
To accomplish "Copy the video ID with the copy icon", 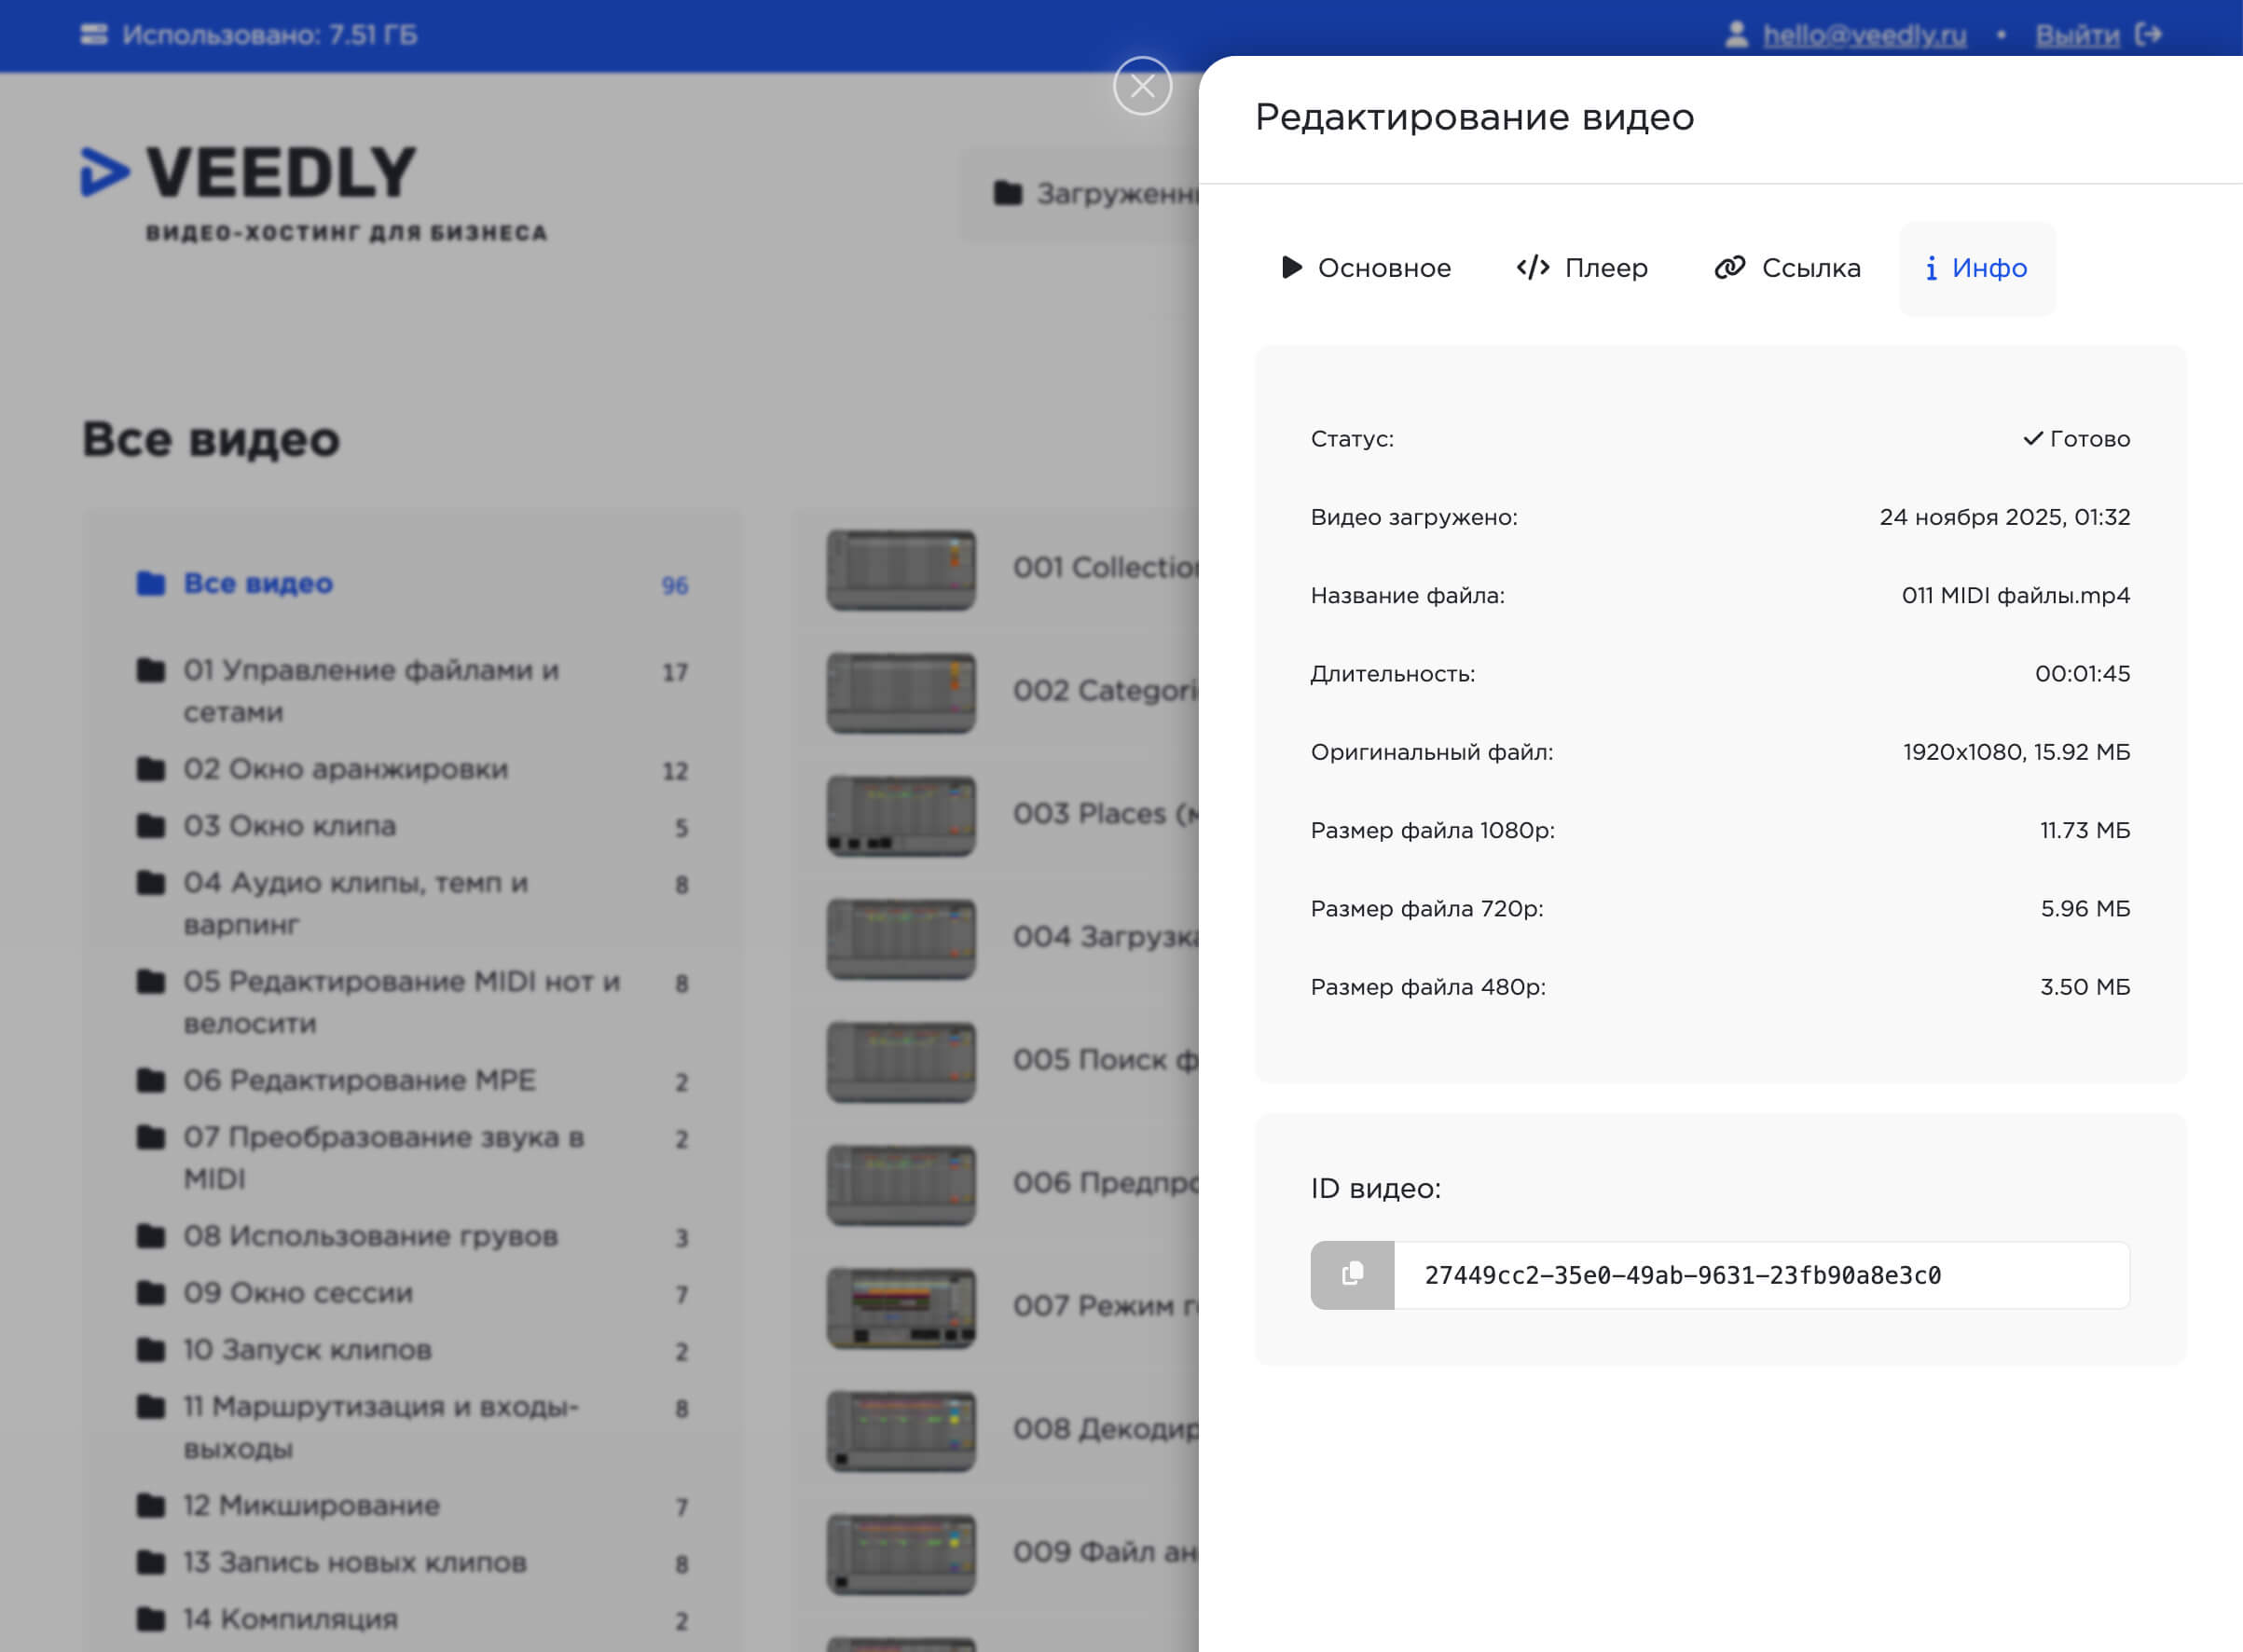I will pyautogui.click(x=1352, y=1275).
